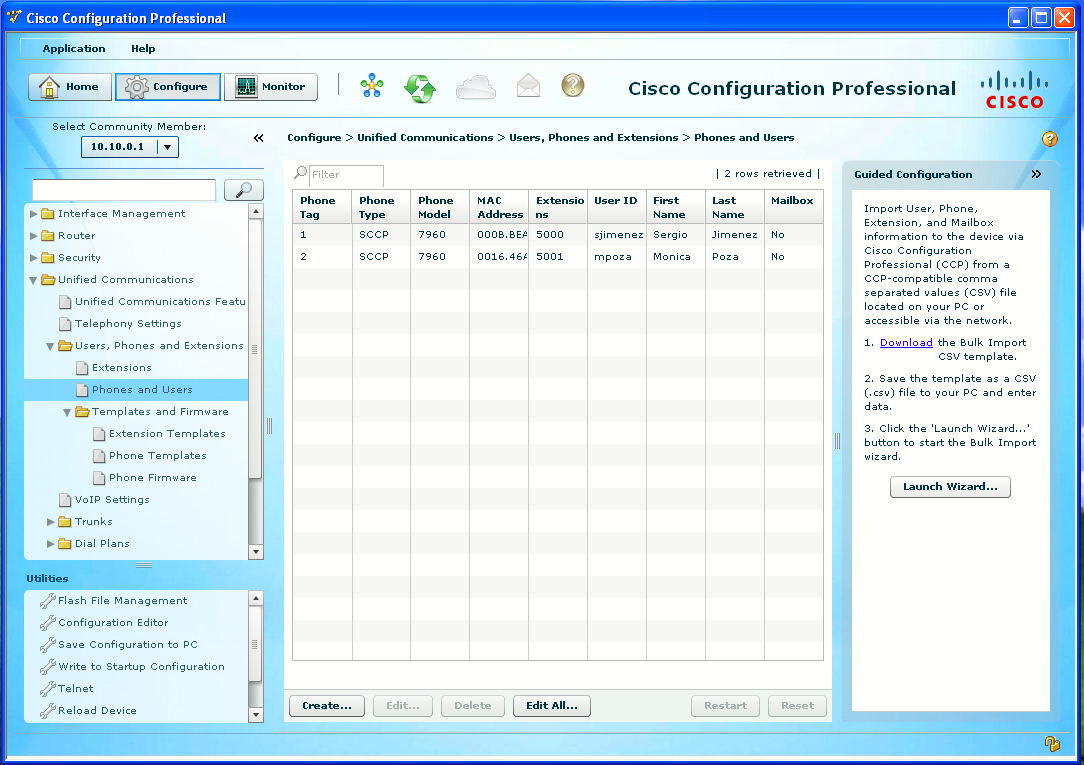Sort by Last Name column header
The image size is (1084, 765).
coord(735,207)
